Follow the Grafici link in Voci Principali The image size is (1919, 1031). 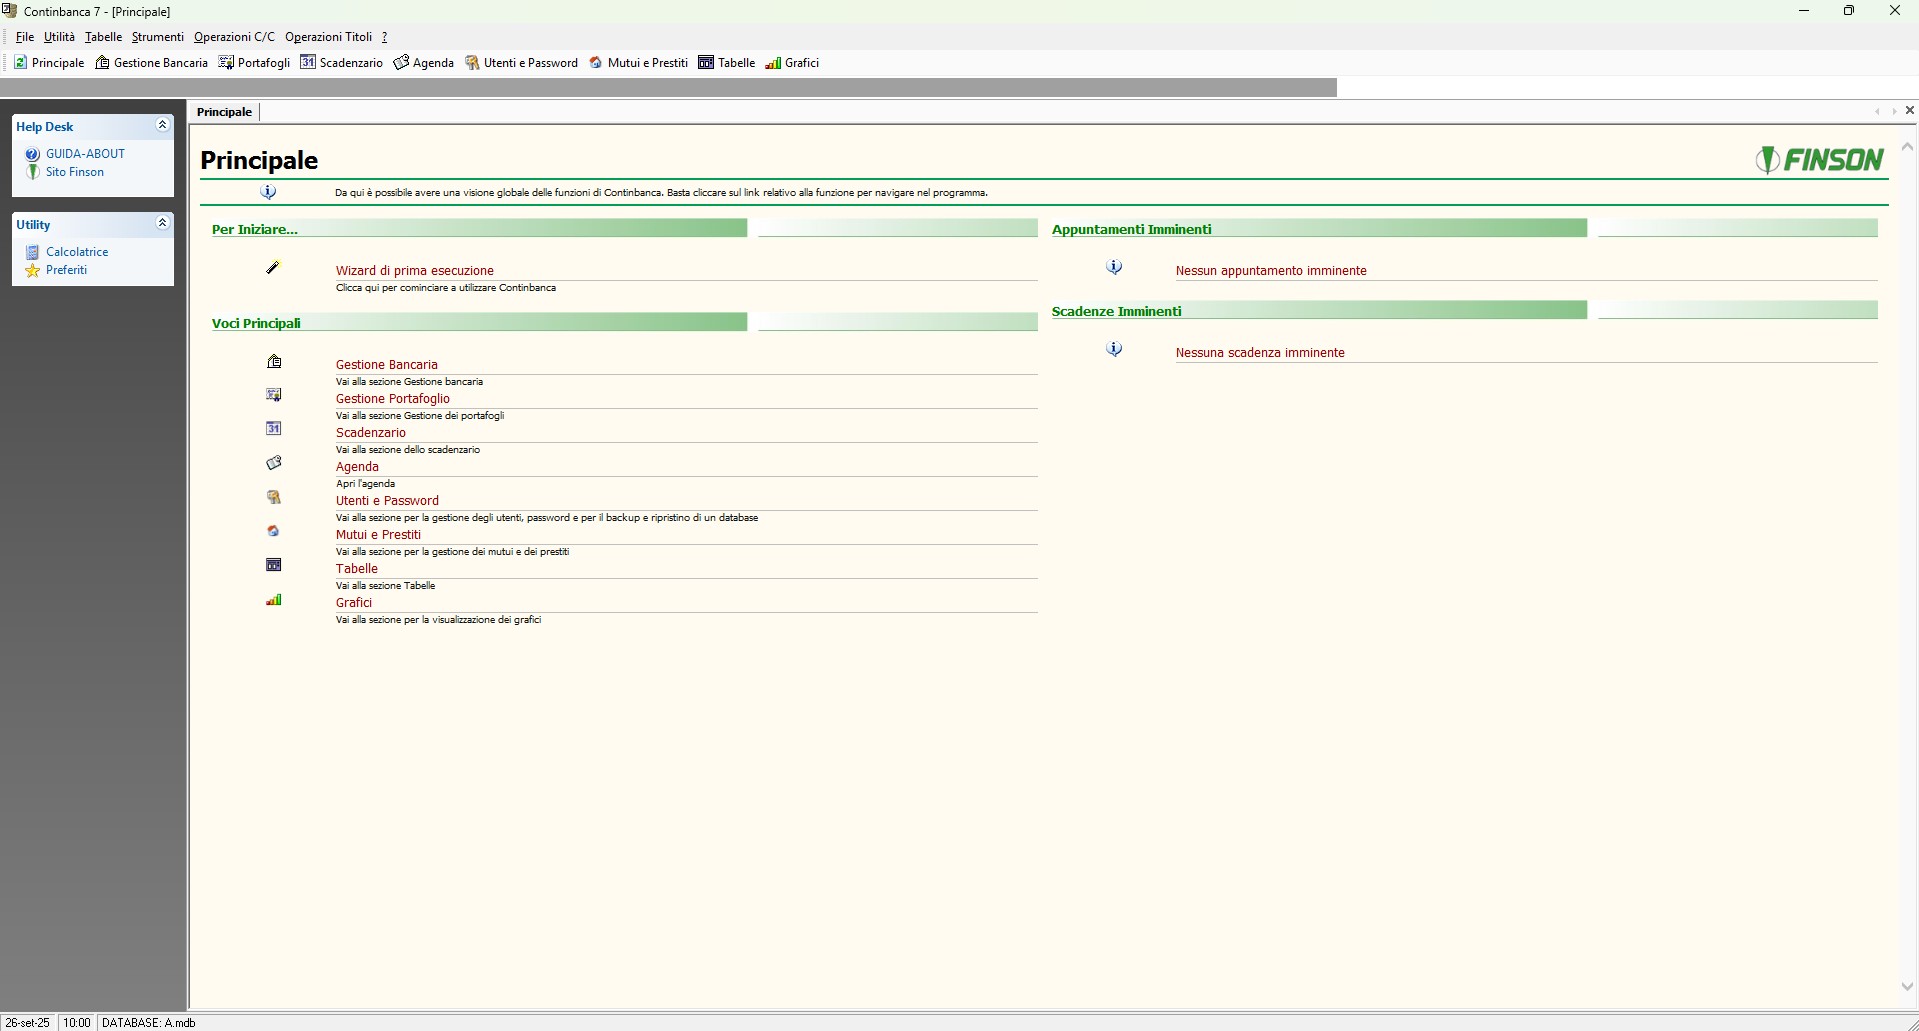click(354, 603)
